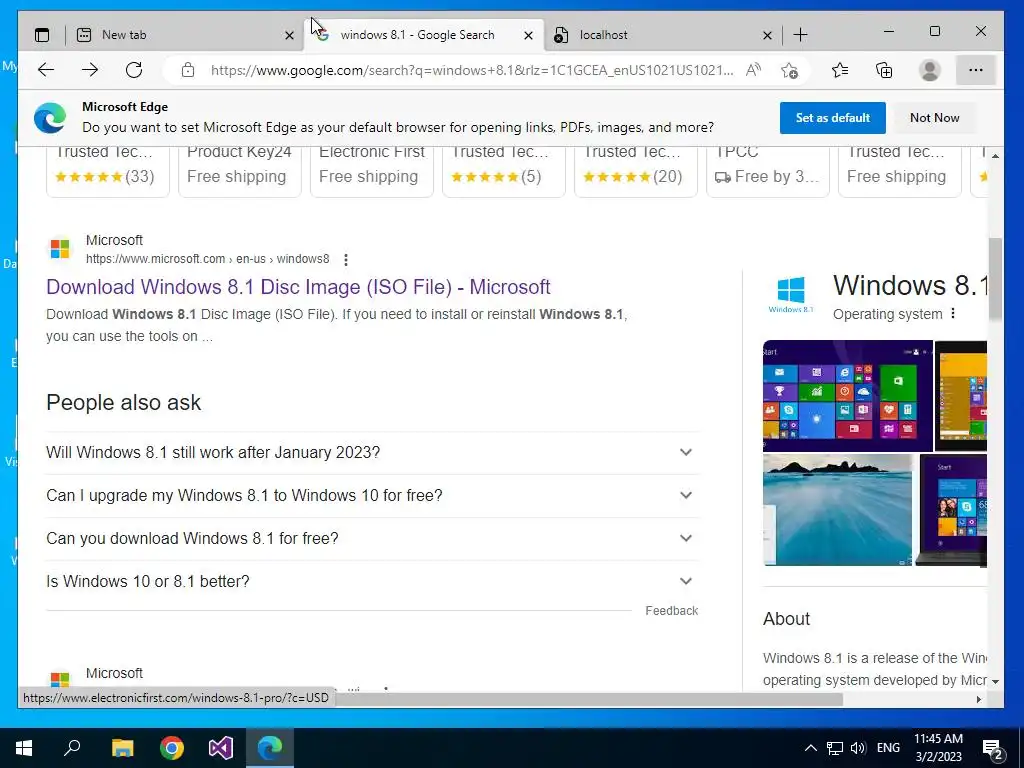This screenshot has height=768, width=1024.
Task: Expand Can you download Windows 8.1 free question
Action: coord(372,539)
